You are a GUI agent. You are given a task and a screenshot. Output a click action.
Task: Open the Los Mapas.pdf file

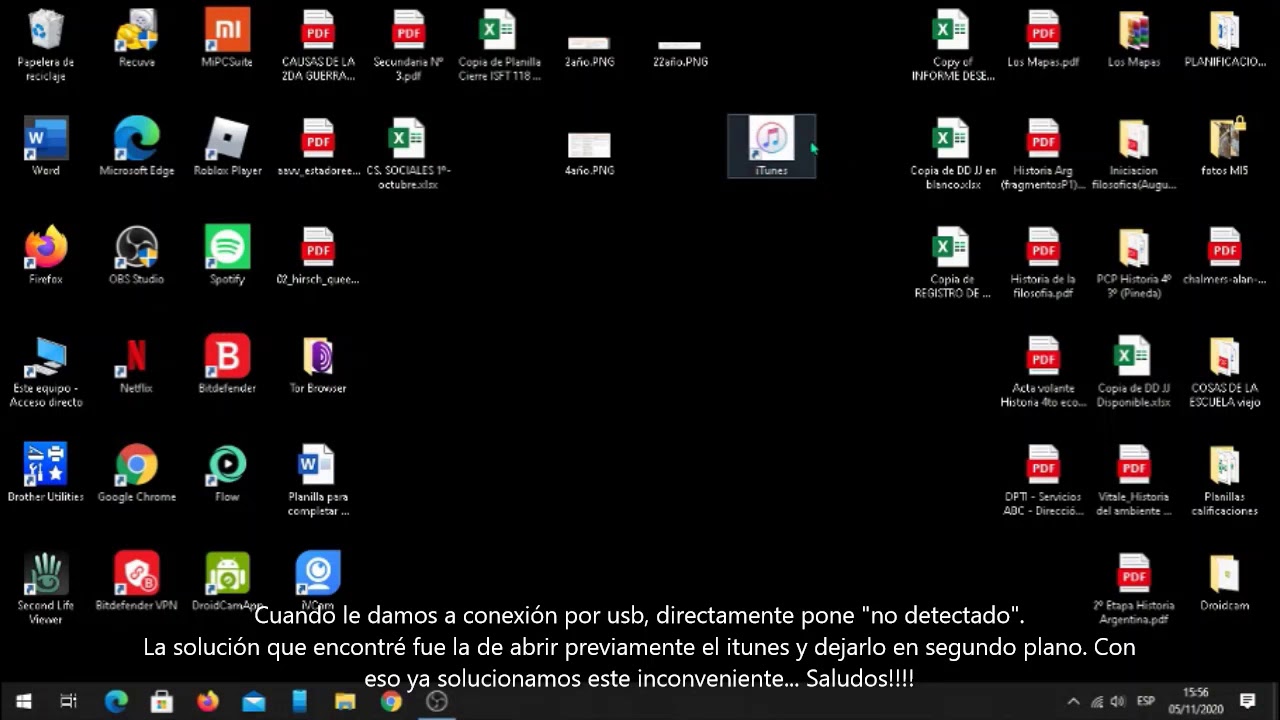point(1043,40)
